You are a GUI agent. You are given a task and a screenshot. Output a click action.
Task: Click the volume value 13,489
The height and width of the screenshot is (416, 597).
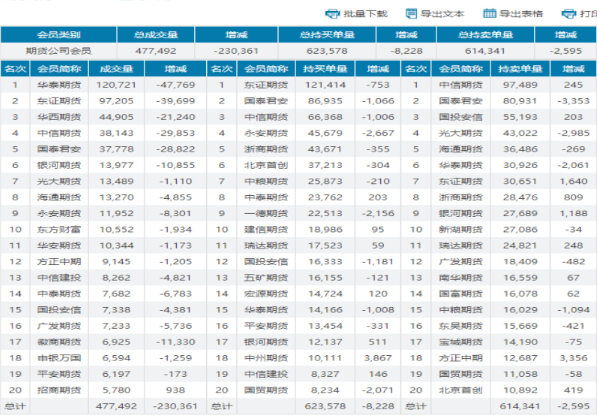pos(117,181)
